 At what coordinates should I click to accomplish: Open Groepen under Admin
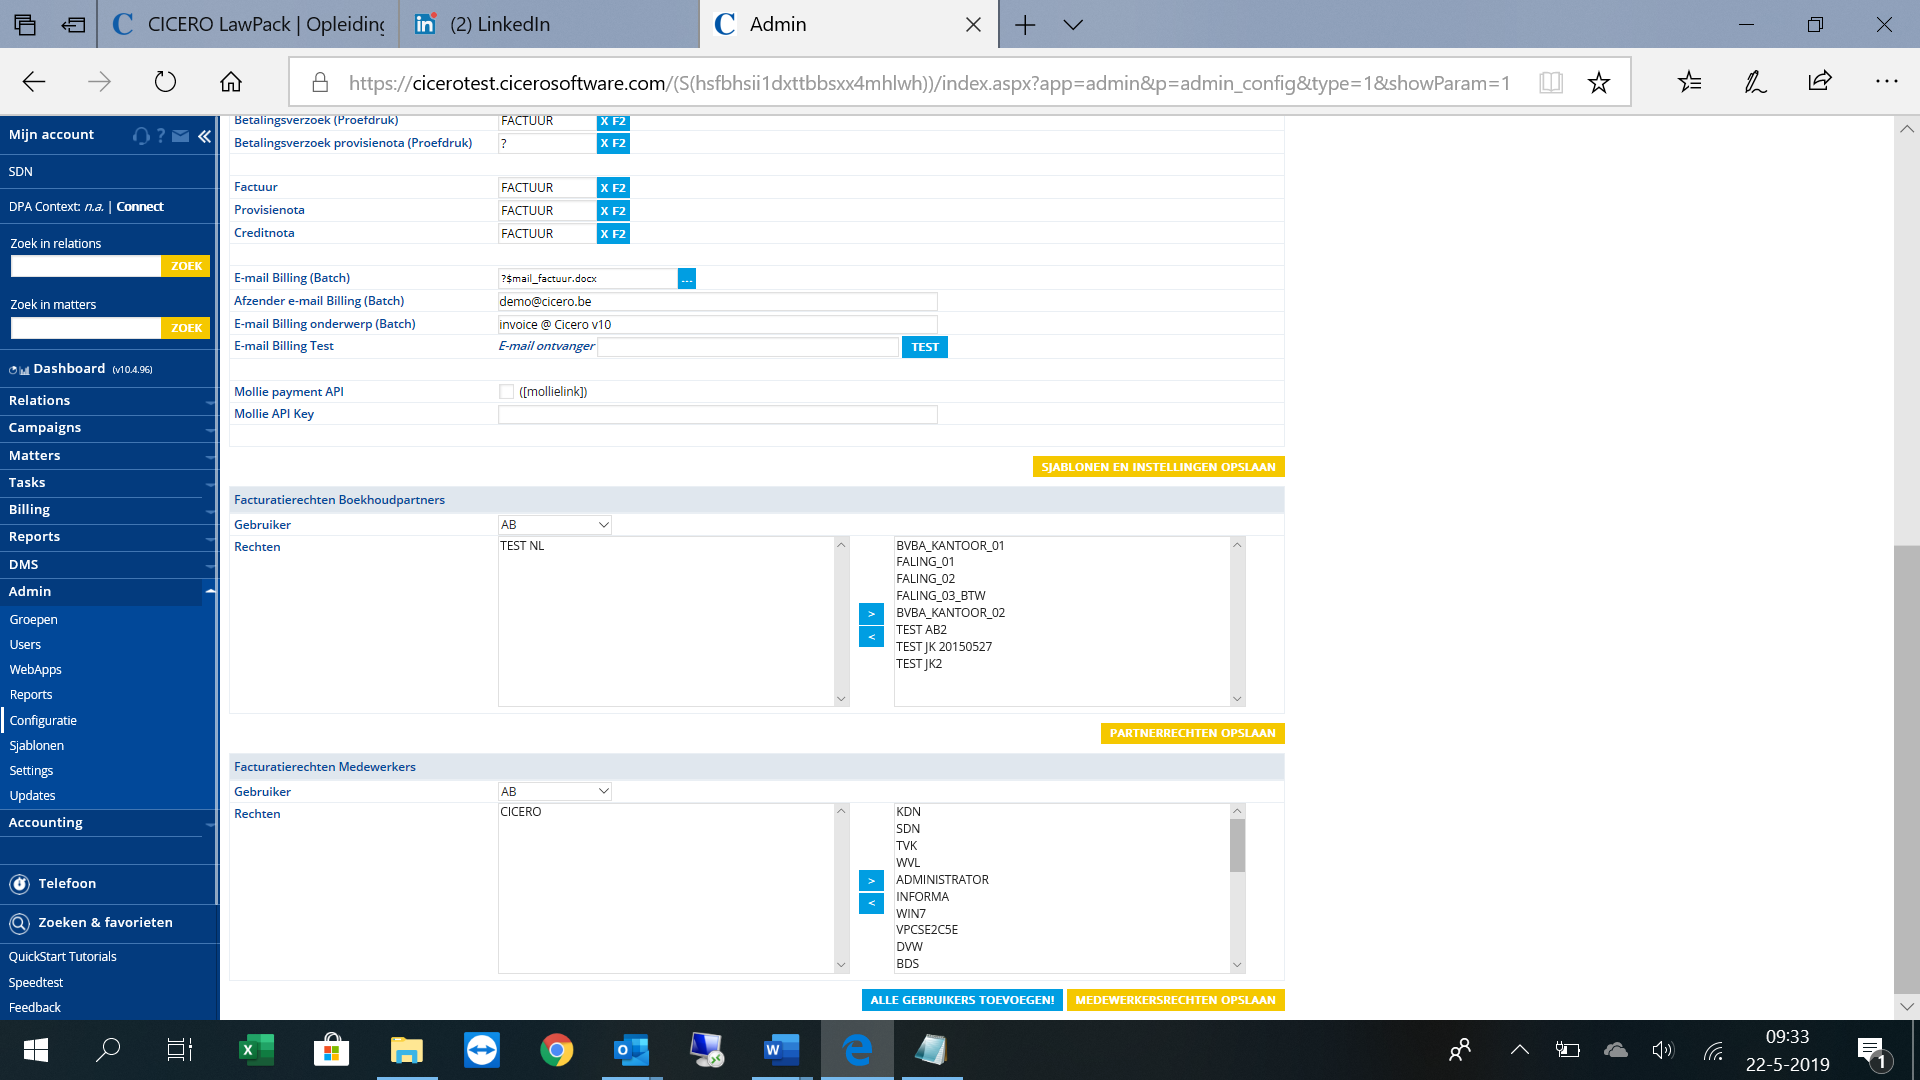[x=33, y=620]
